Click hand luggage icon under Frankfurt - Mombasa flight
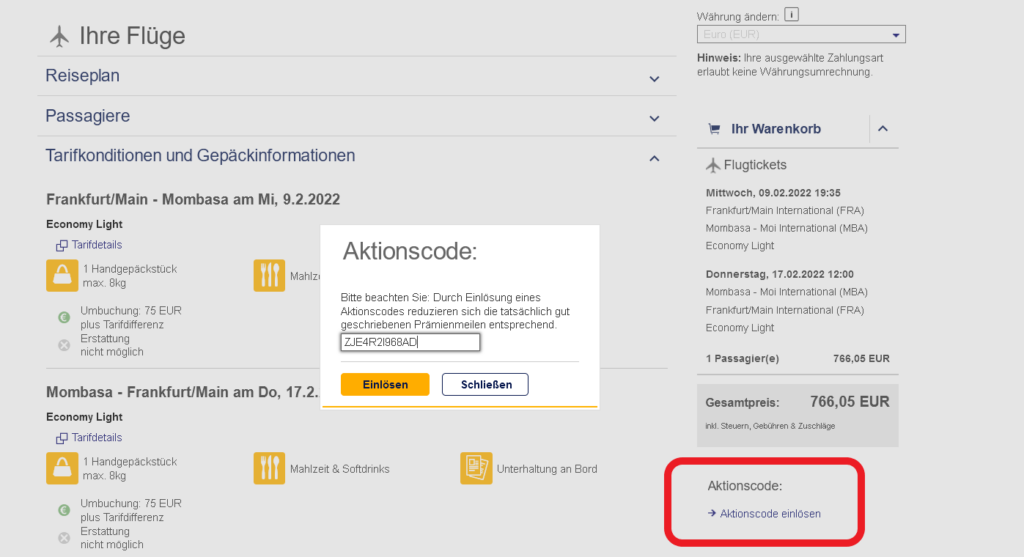 62,275
